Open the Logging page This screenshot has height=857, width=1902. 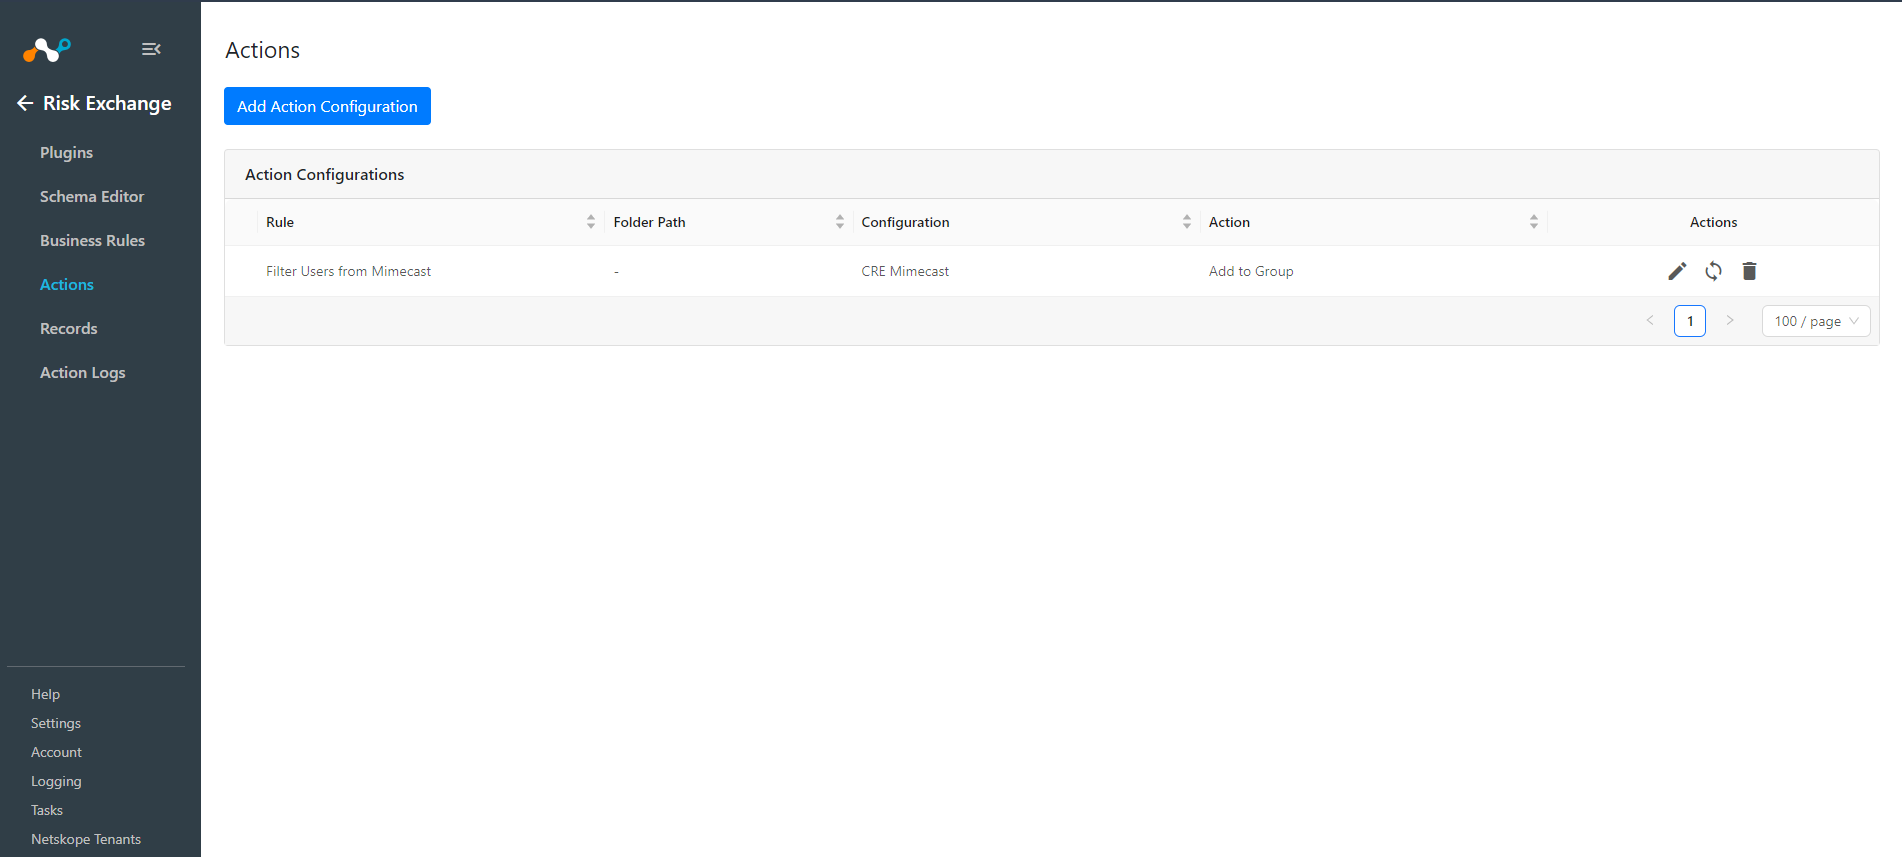(x=56, y=781)
